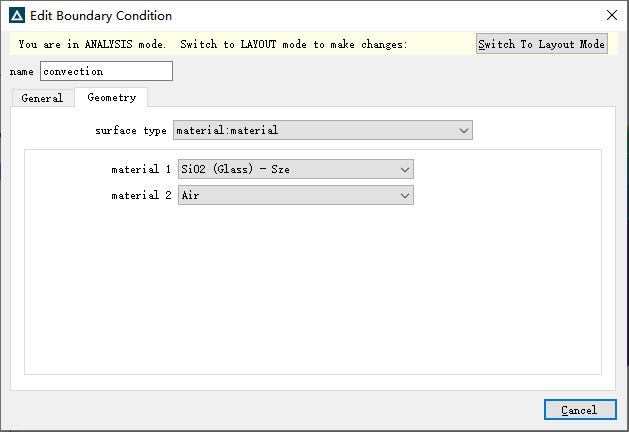This screenshot has height=432, width=629.
Task: Click the chevron arrow of surface type dropdown
Action: point(464,130)
